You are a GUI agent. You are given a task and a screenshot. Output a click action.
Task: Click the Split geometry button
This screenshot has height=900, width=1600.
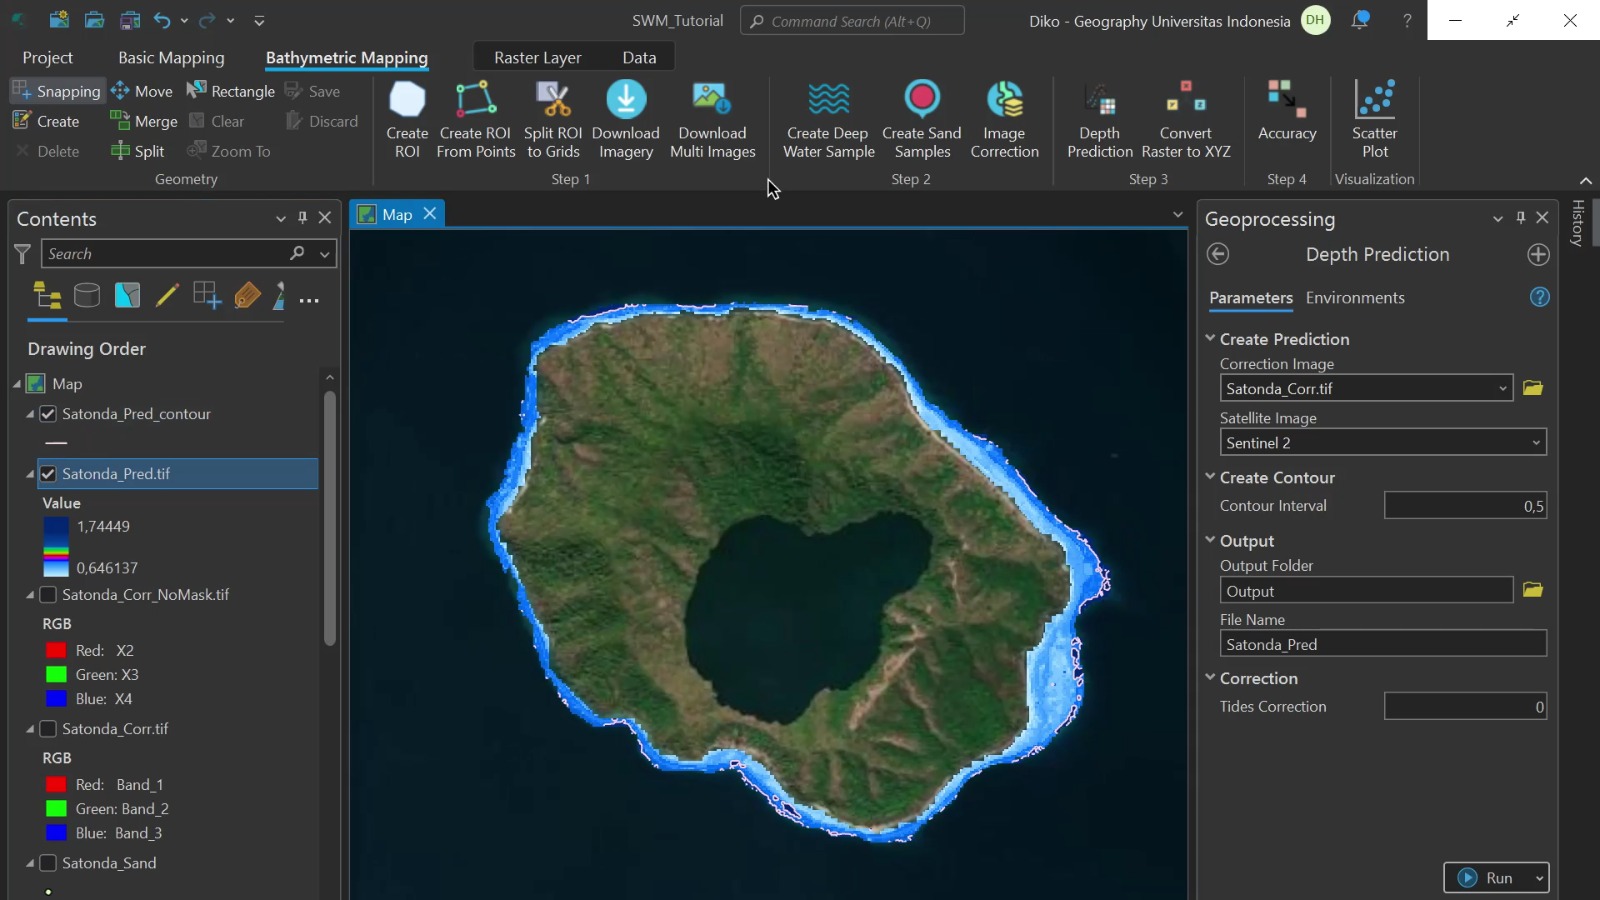pos(138,151)
